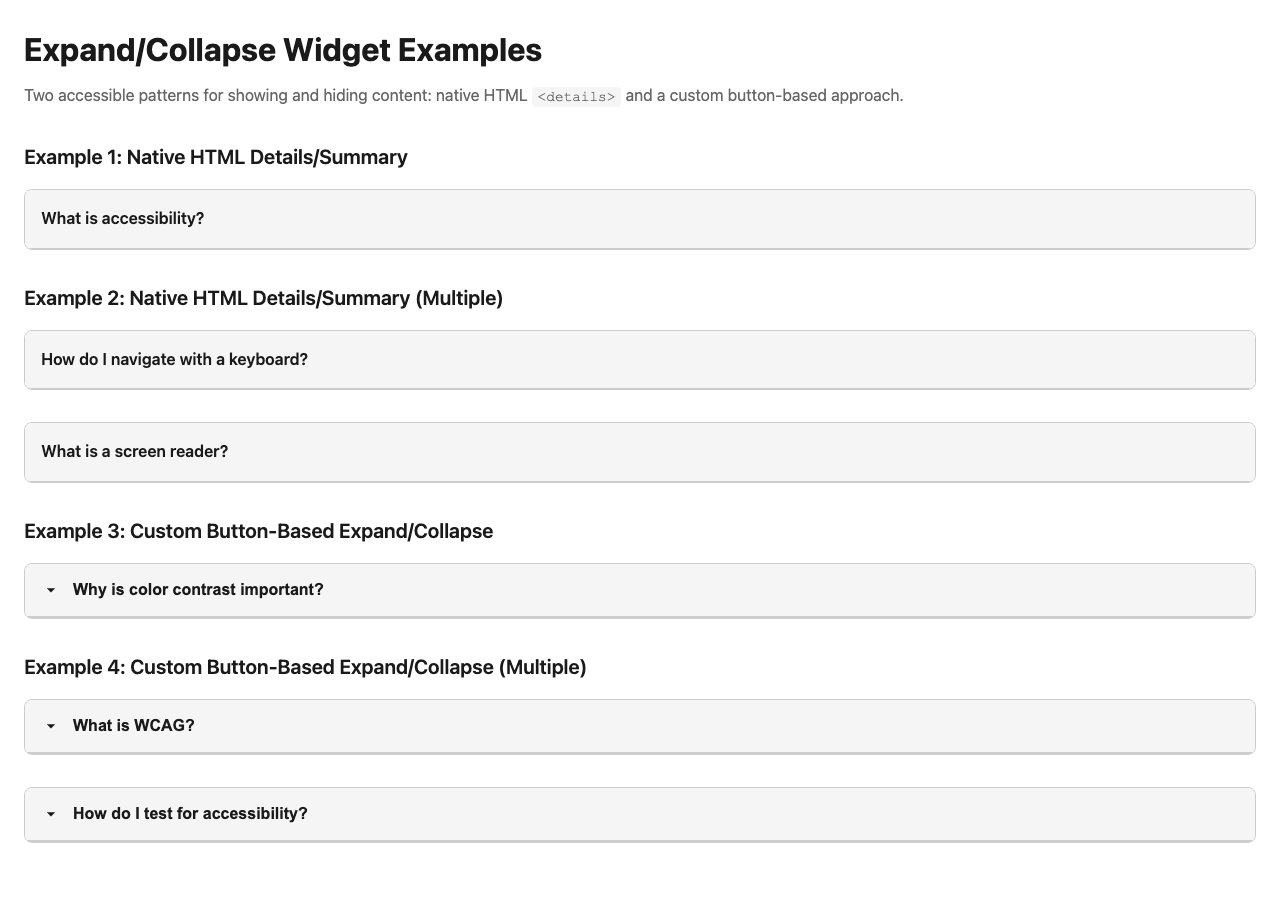Toggle 'How do I test for accessibility?' button
1280x899 pixels.
coord(190,814)
